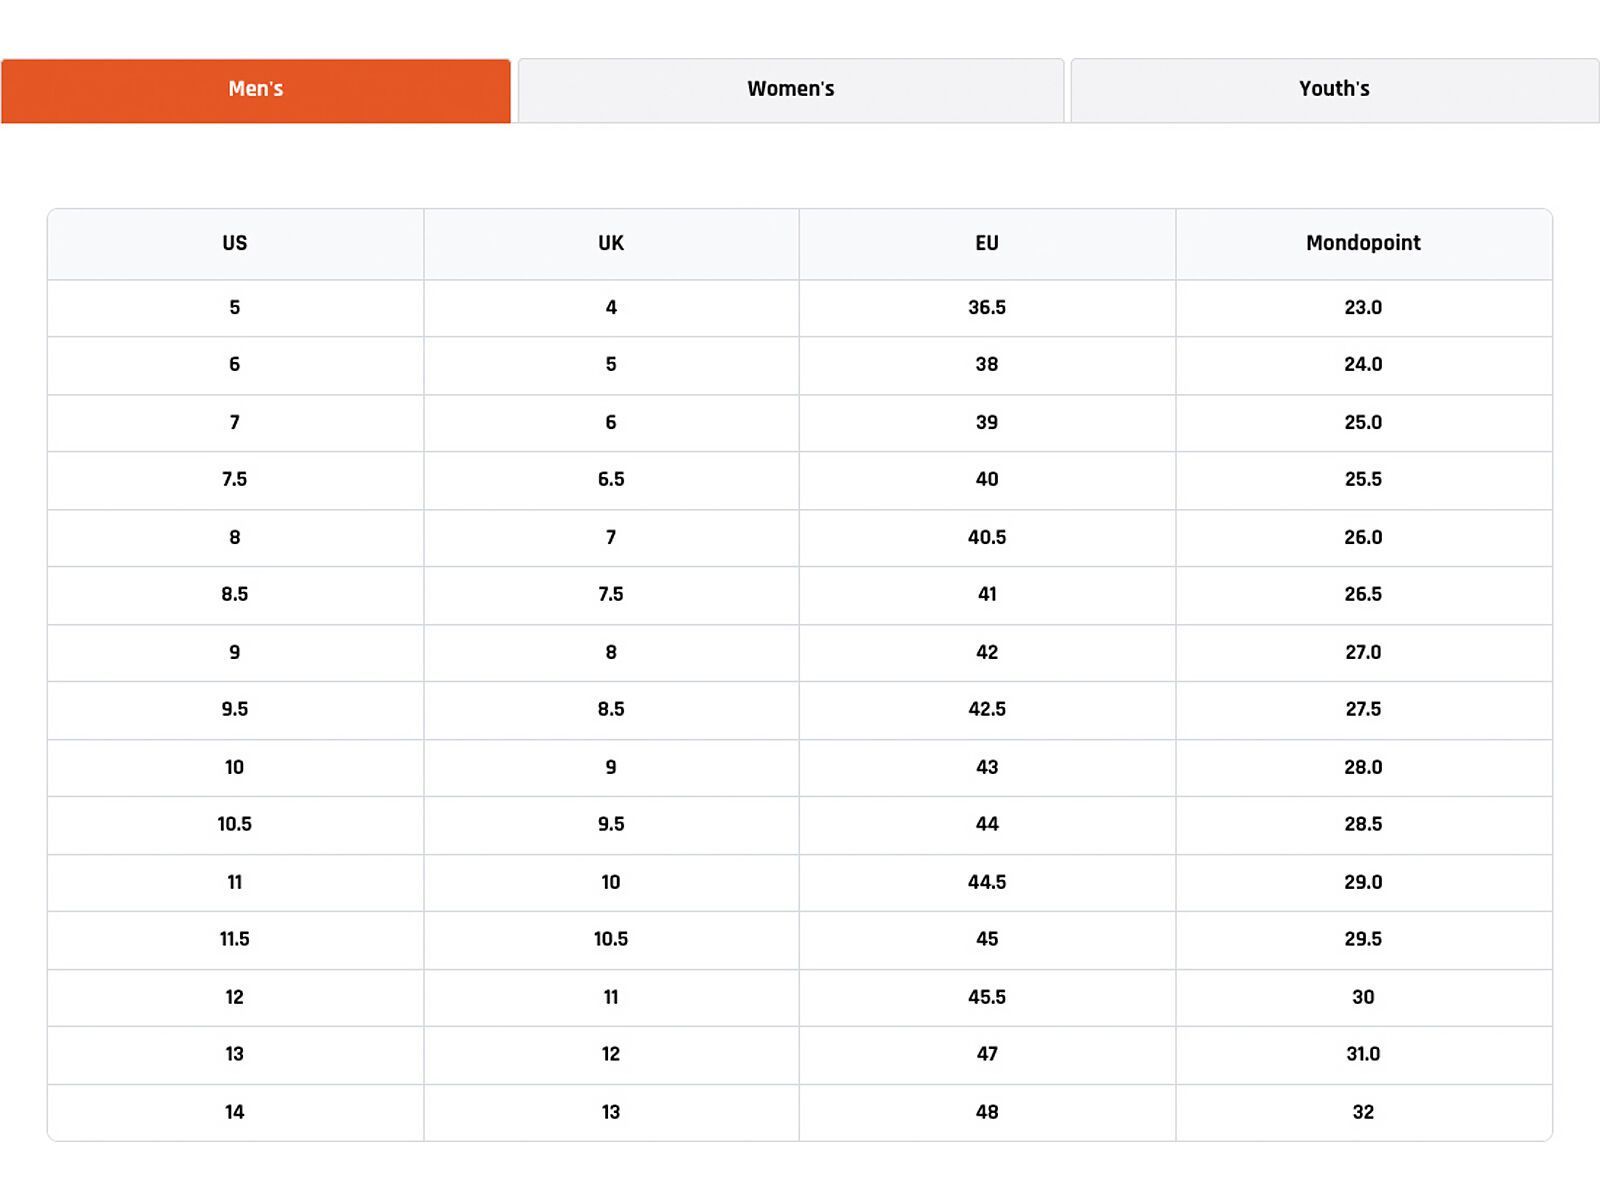Select the Men's tab

coord(256,89)
